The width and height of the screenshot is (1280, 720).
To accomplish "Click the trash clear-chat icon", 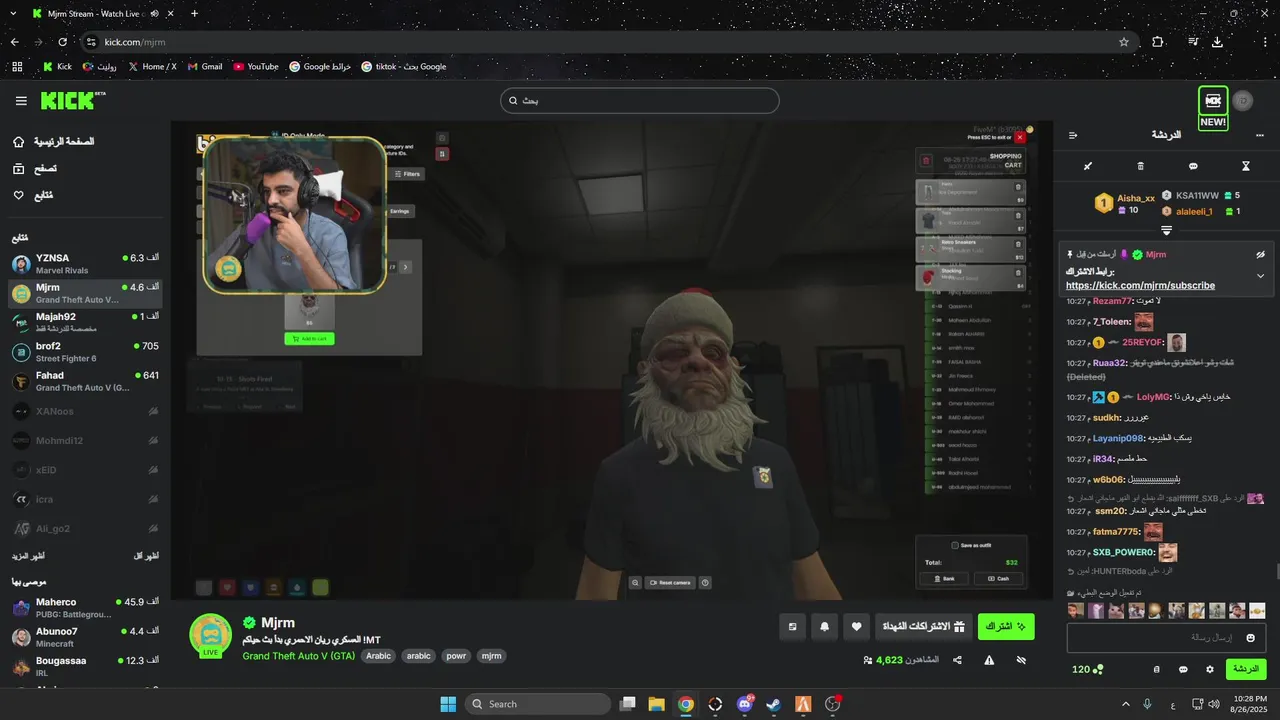I will click(x=1141, y=166).
